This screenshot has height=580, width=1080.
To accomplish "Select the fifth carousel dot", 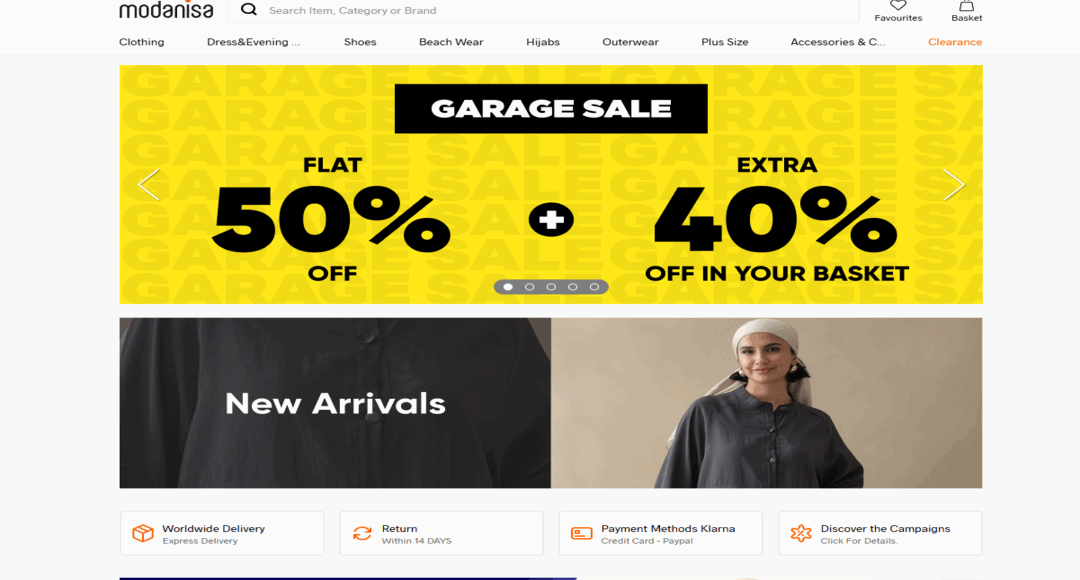I will point(594,287).
